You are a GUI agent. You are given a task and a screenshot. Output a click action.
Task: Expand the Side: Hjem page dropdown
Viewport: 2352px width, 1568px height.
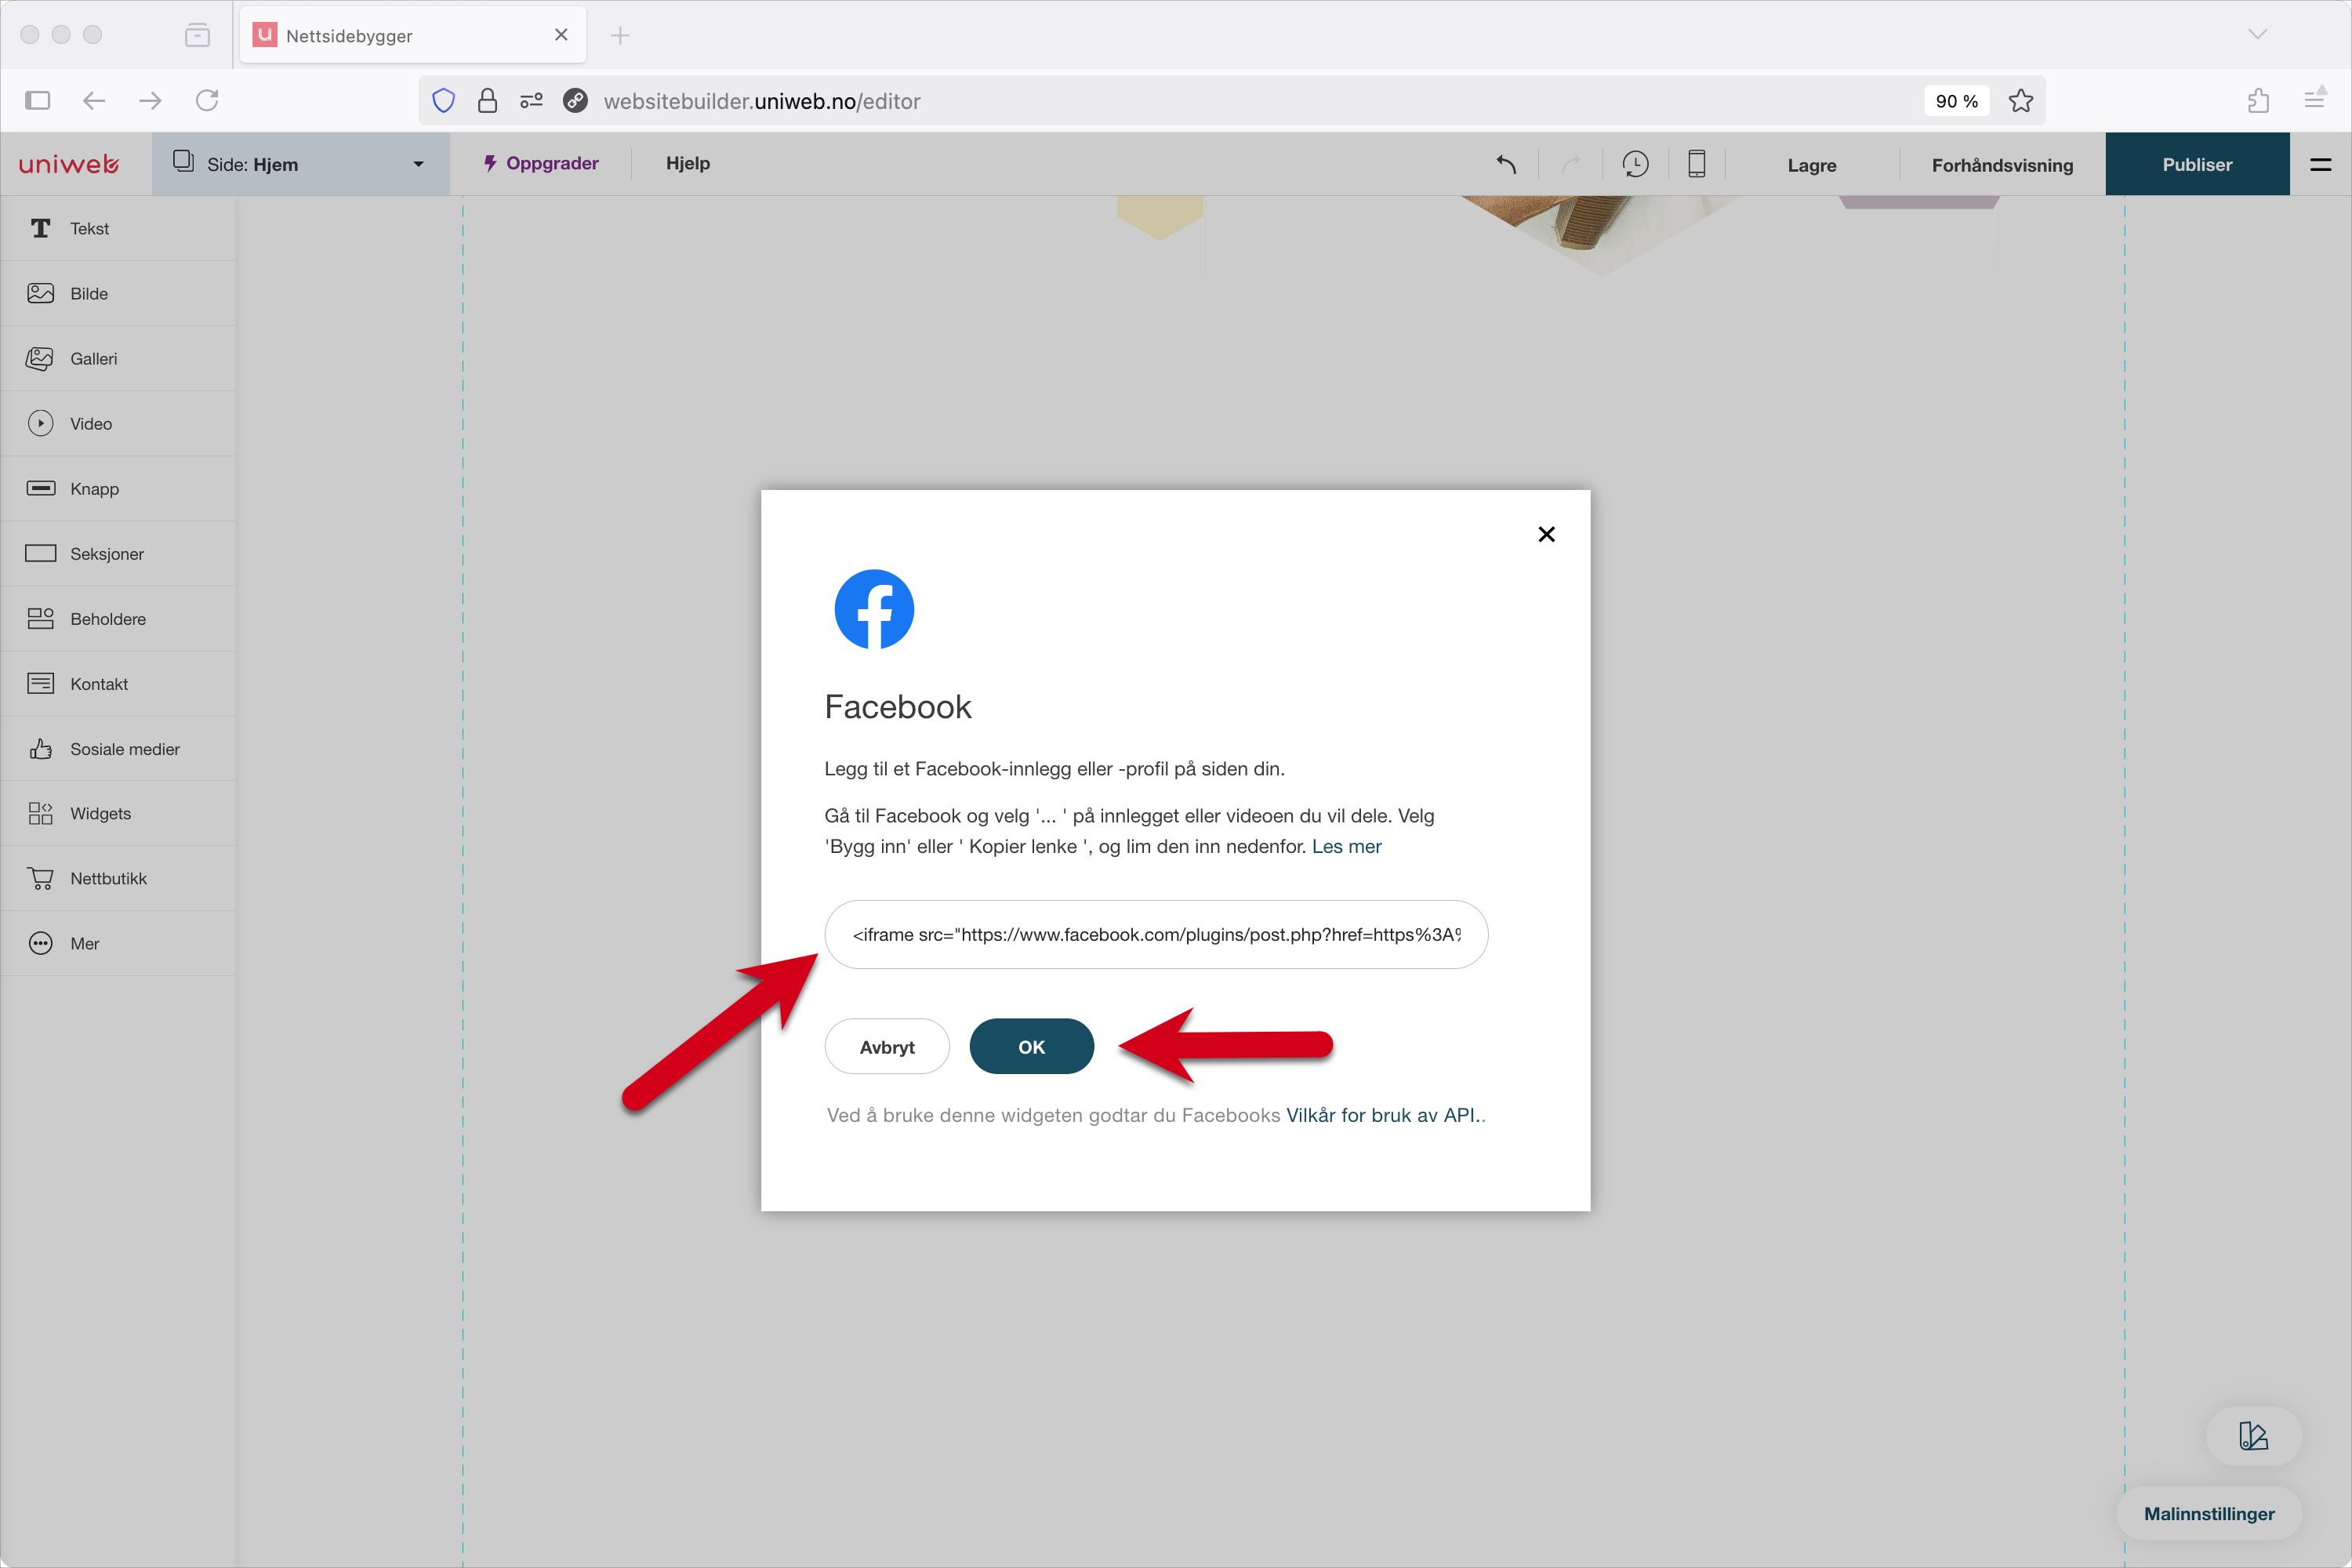301,164
